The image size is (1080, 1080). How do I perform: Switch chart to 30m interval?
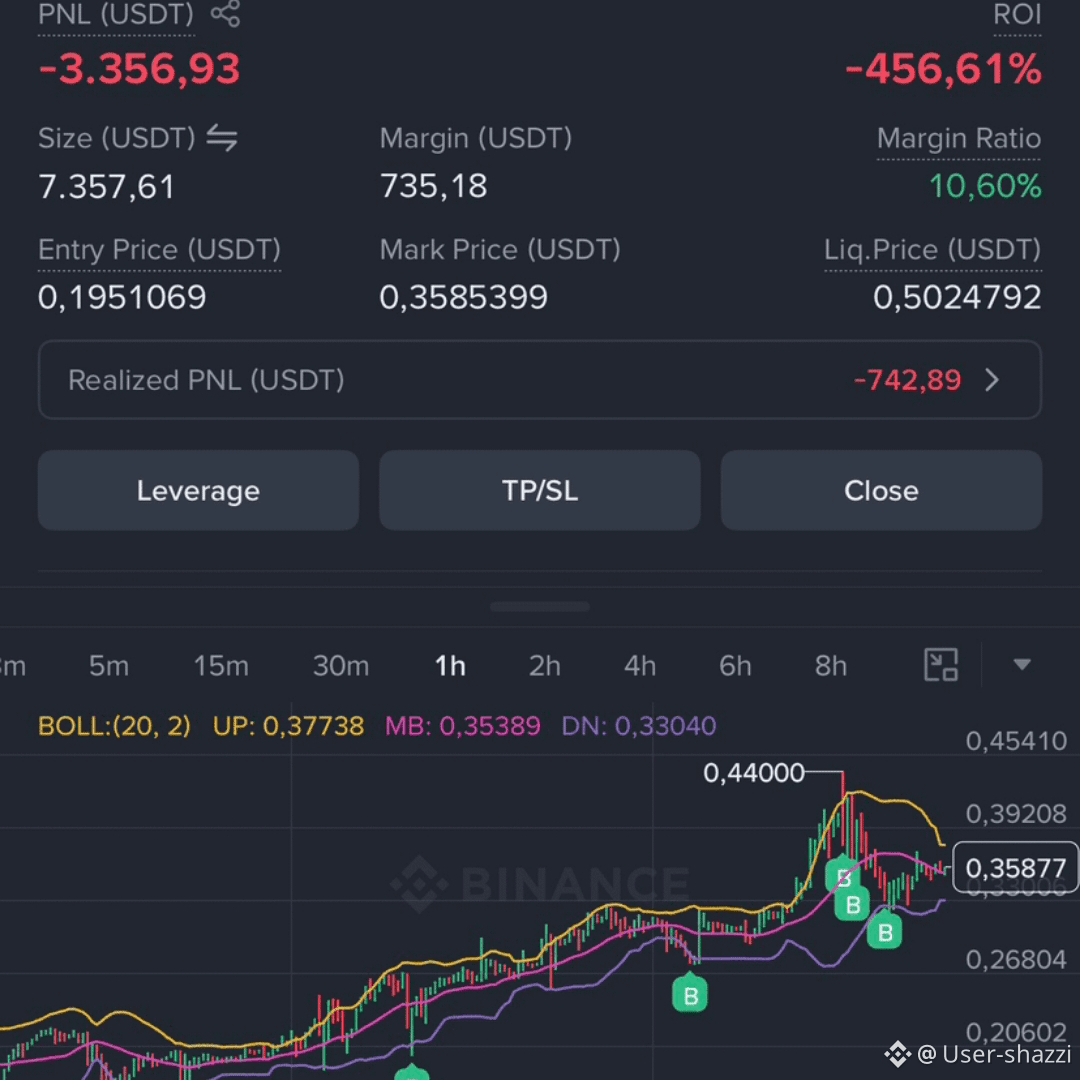tap(341, 666)
